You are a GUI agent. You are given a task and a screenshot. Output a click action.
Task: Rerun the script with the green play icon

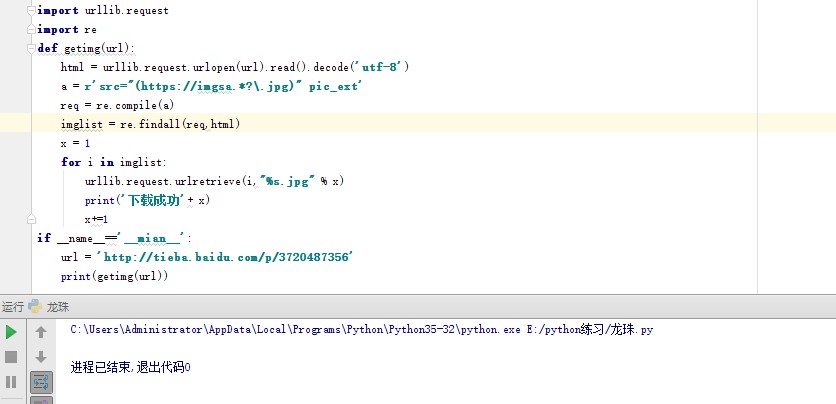(11, 331)
